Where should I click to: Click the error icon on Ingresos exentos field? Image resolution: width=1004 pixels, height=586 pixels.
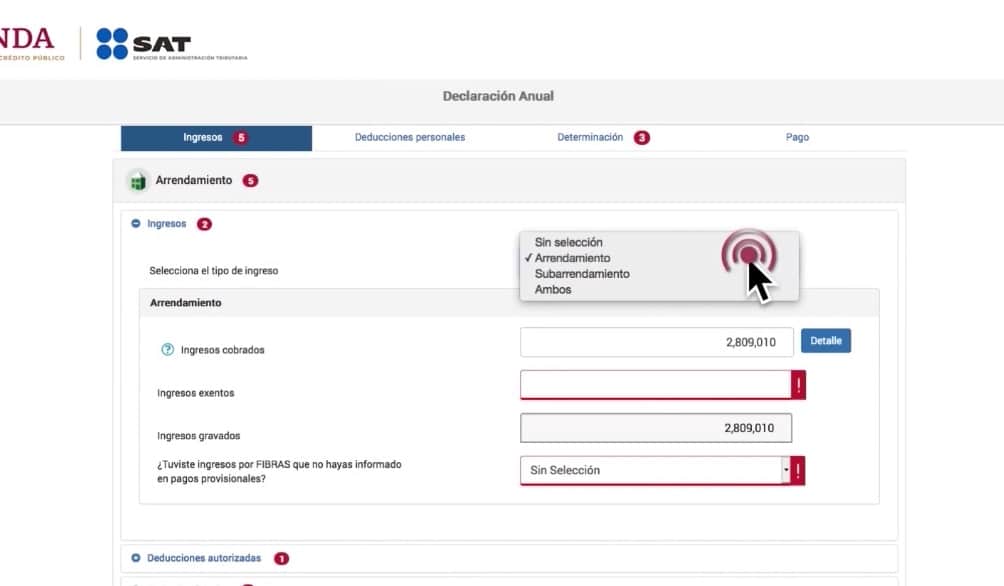coord(798,385)
